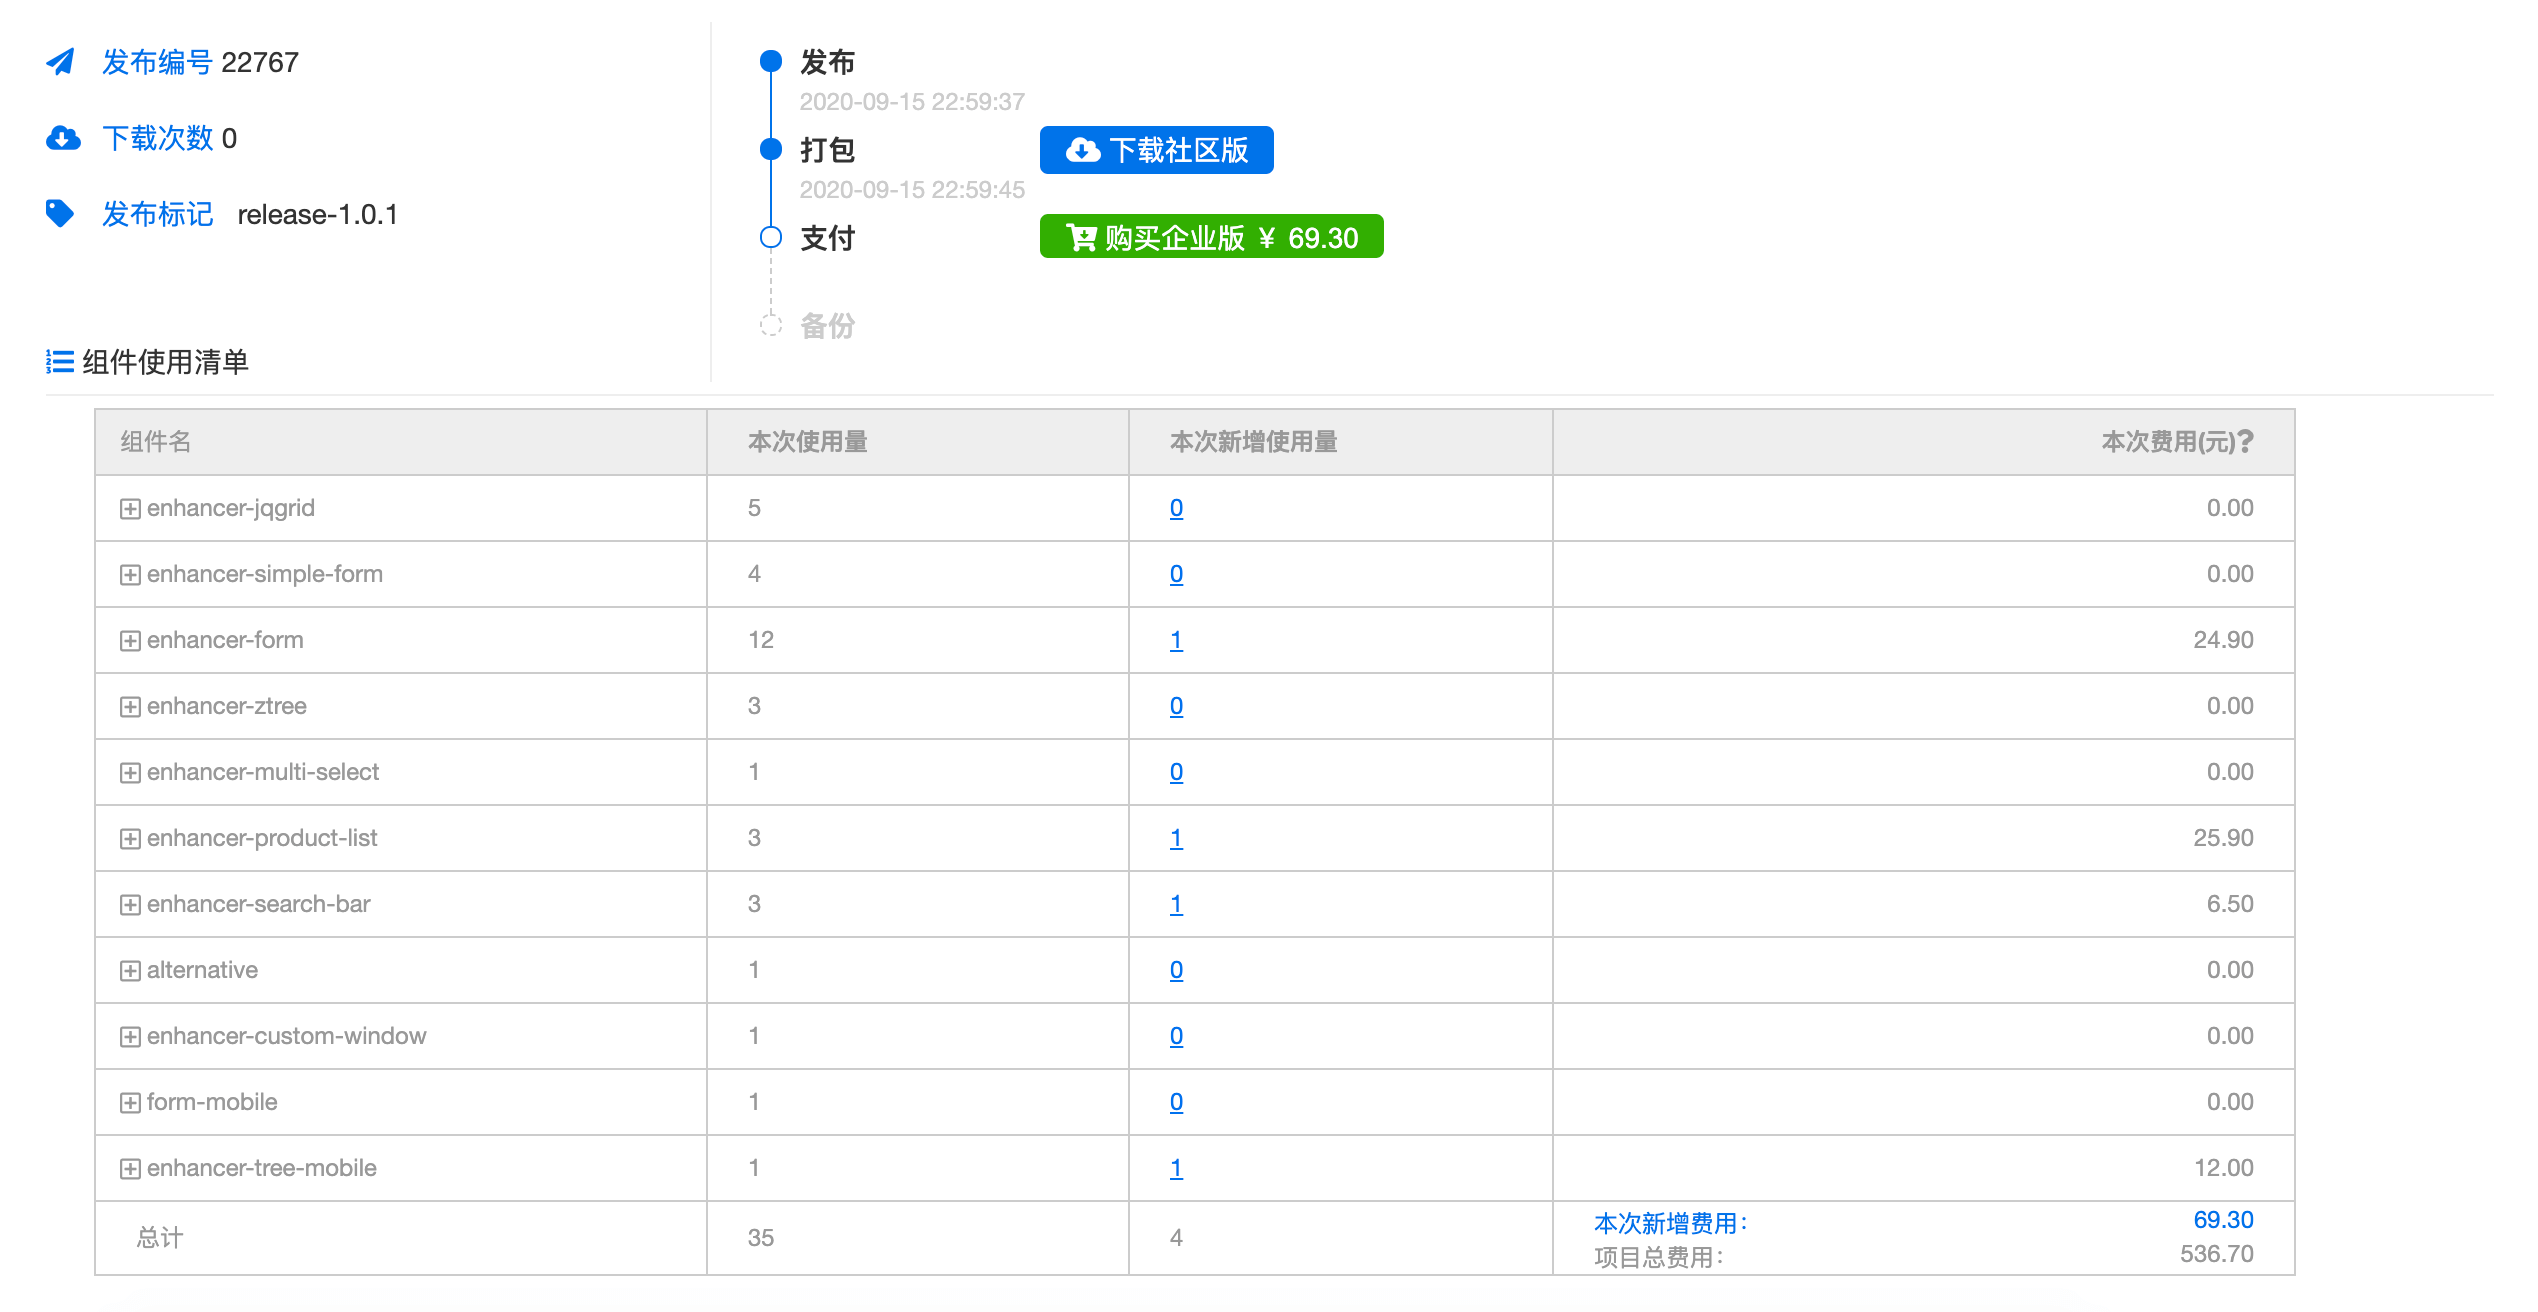Expand the enhancer-simple-form row
2538x1312 pixels.
click(130, 575)
